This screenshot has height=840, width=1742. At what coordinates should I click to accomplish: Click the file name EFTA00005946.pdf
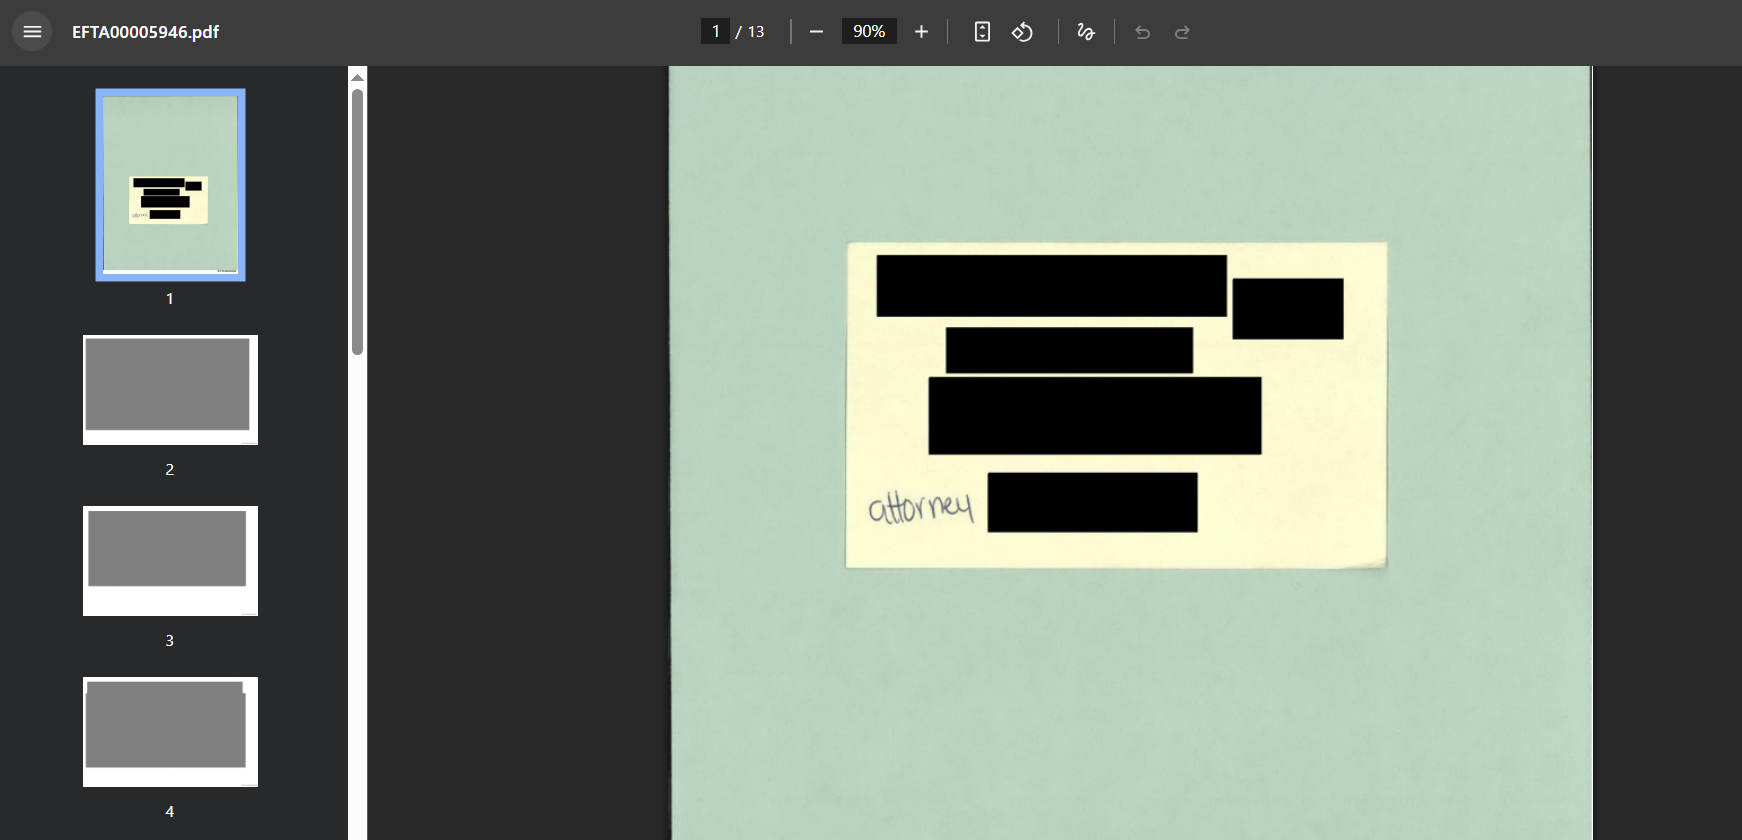(145, 32)
